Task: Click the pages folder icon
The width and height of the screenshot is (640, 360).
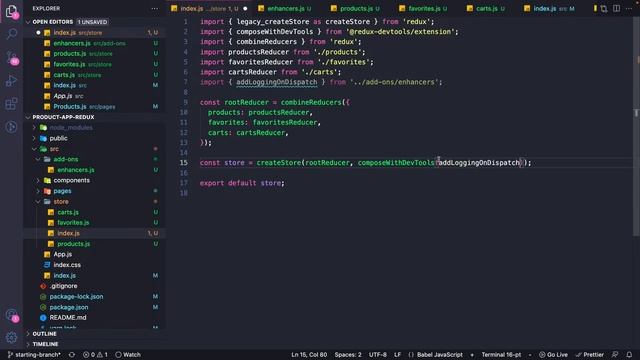Action: point(47,191)
